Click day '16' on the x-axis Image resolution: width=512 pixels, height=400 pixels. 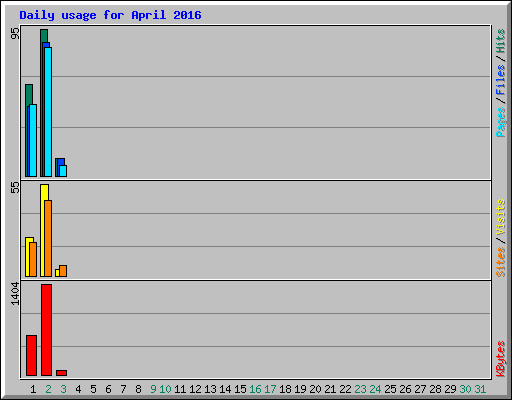[255, 389]
